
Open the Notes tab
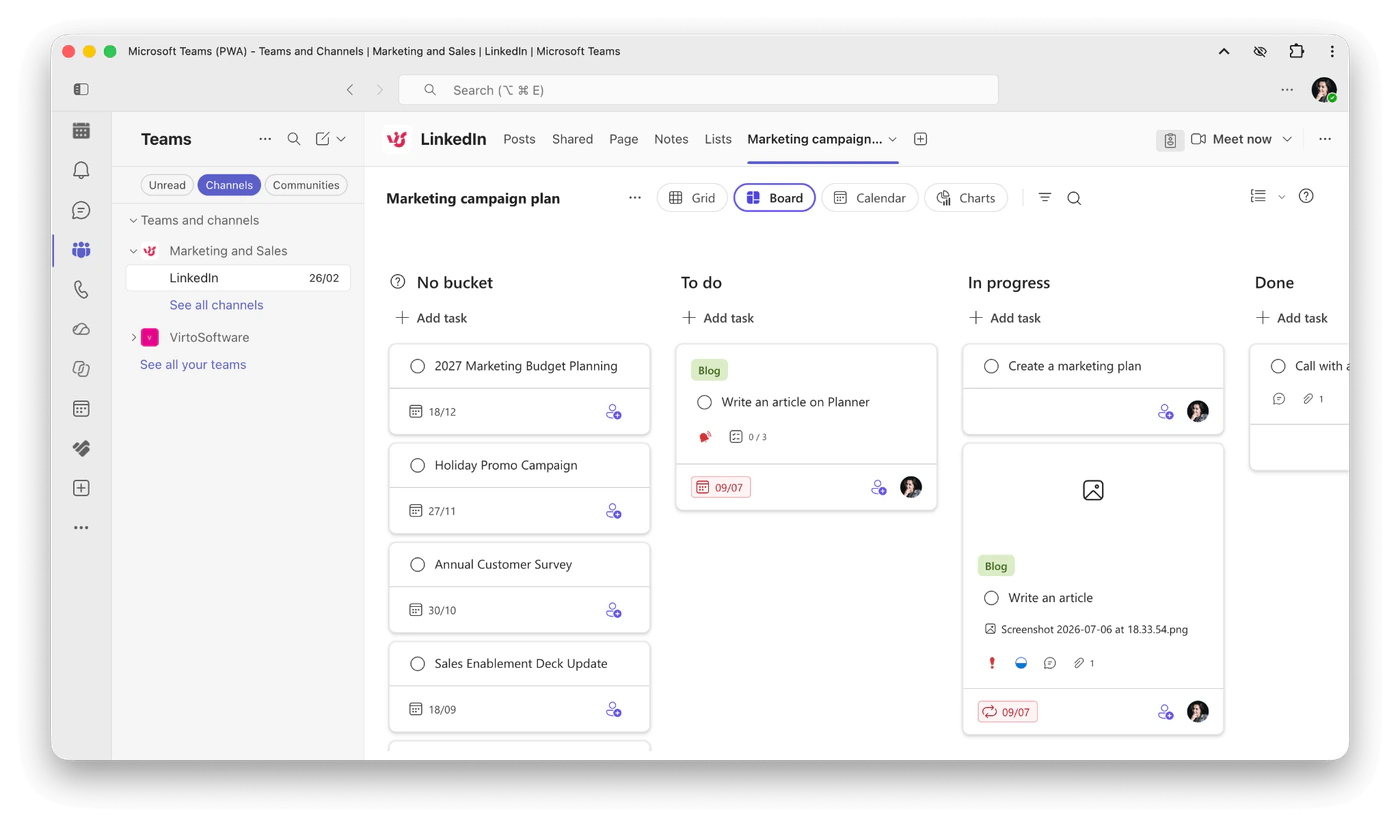[x=671, y=139]
